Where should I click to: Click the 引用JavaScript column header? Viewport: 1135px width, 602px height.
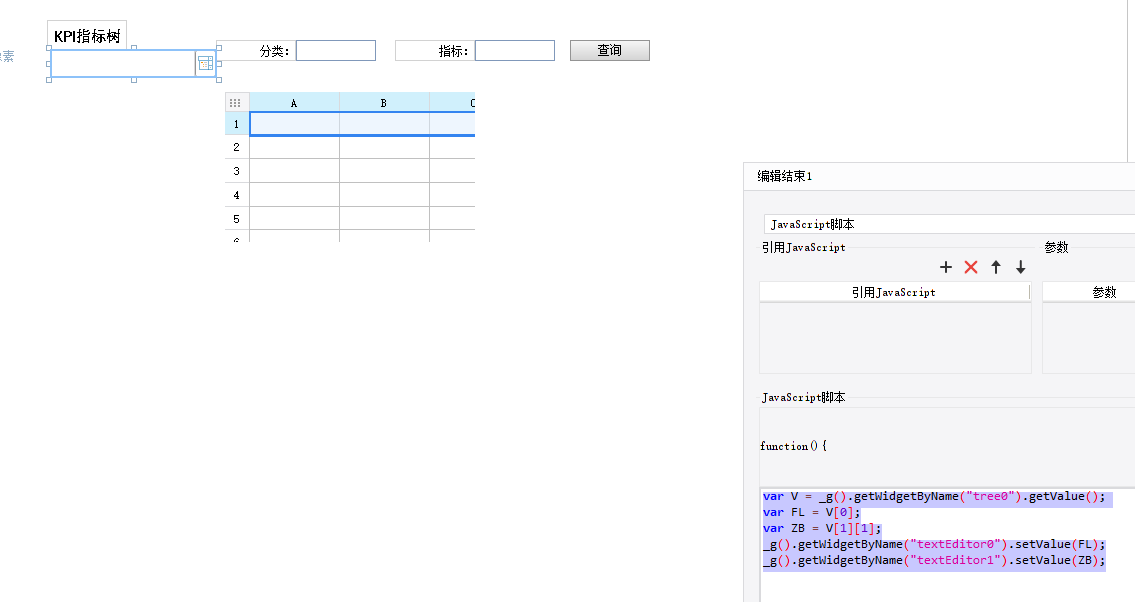[894, 292]
